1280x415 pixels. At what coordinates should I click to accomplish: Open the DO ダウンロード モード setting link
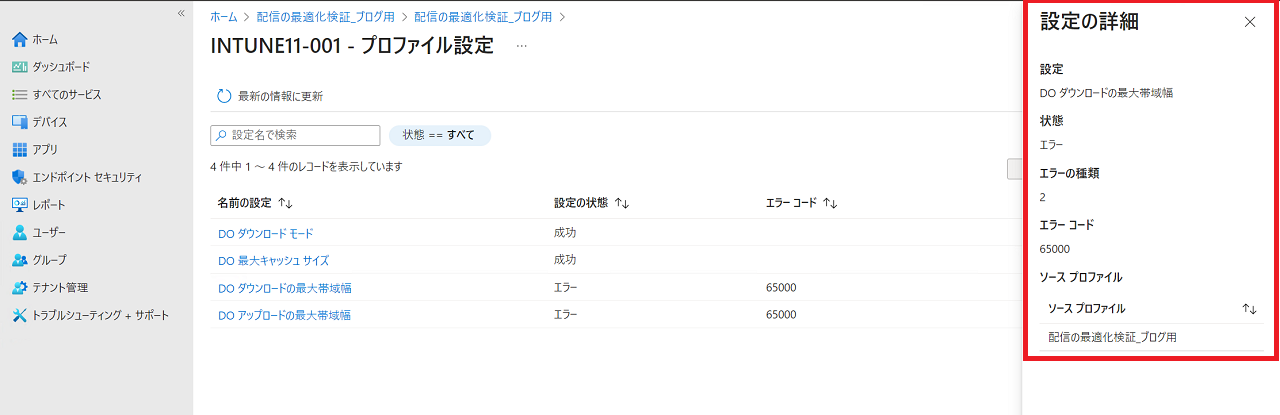coord(265,233)
